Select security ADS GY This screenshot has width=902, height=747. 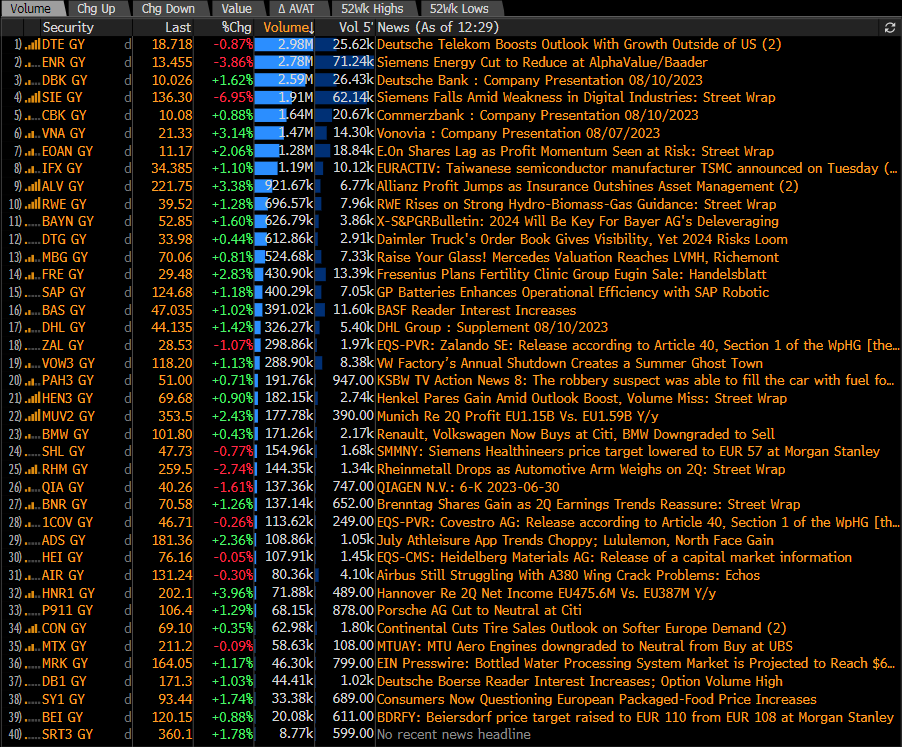(x=63, y=541)
